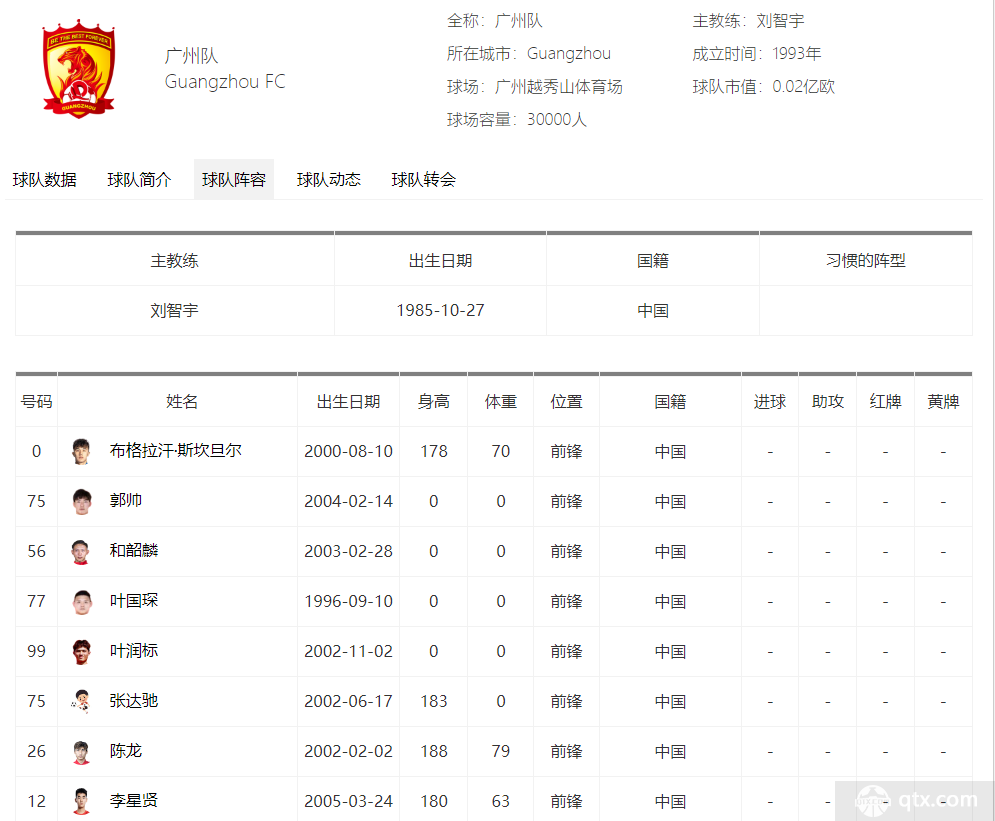Click the 球场：广州越秀山体育场 info line
995x821 pixels.
click(534, 87)
